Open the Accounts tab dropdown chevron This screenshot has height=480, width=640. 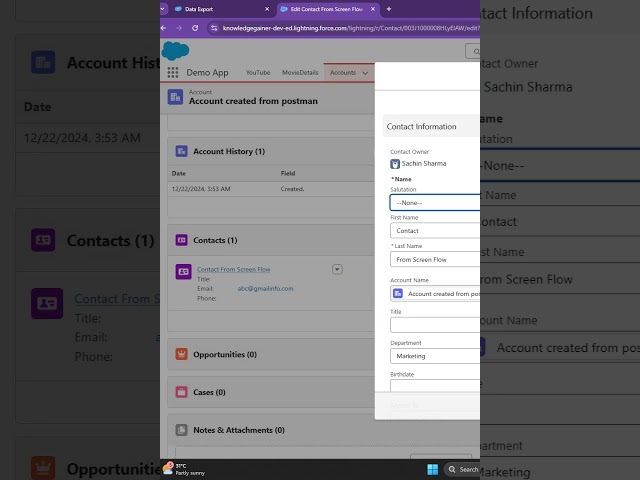pyautogui.click(x=365, y=73)
